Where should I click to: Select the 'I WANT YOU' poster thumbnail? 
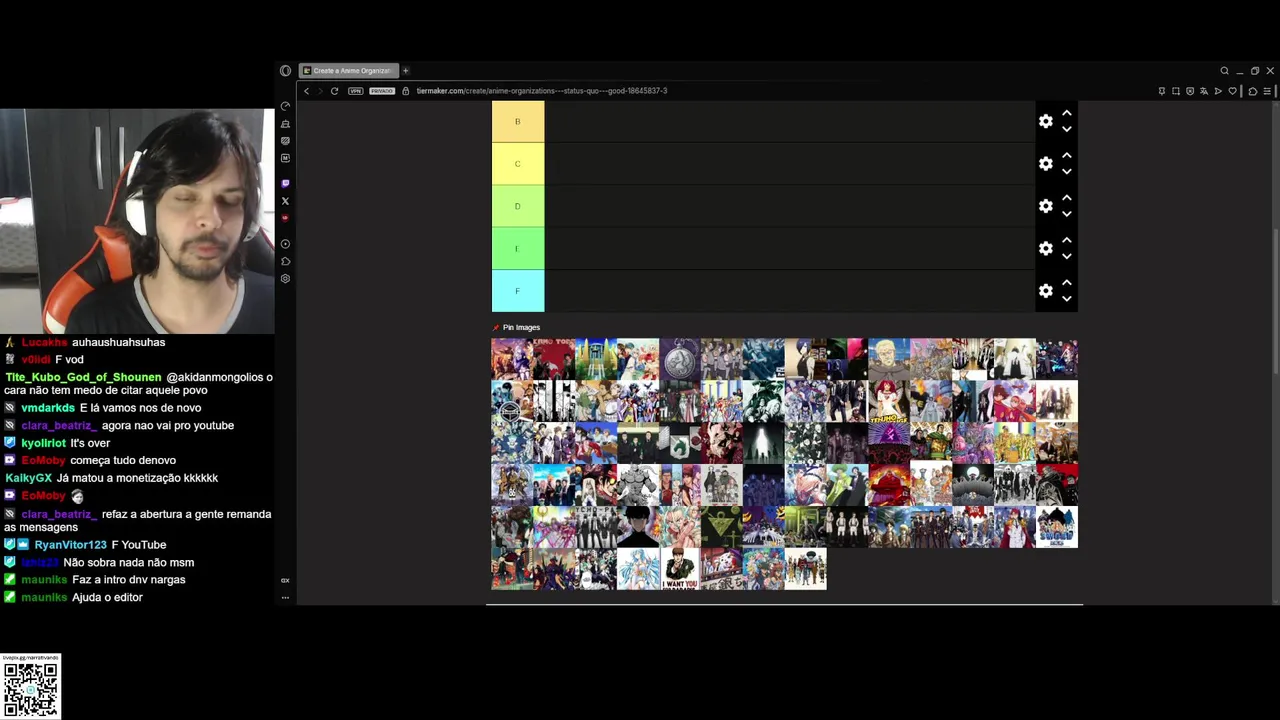tap(680, 569)
